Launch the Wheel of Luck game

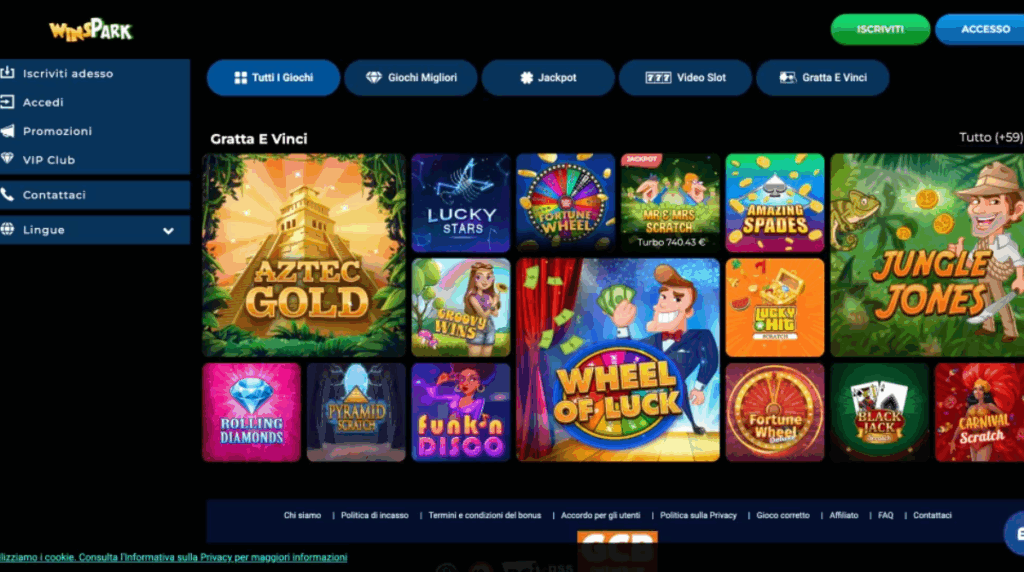pos(618,360)
